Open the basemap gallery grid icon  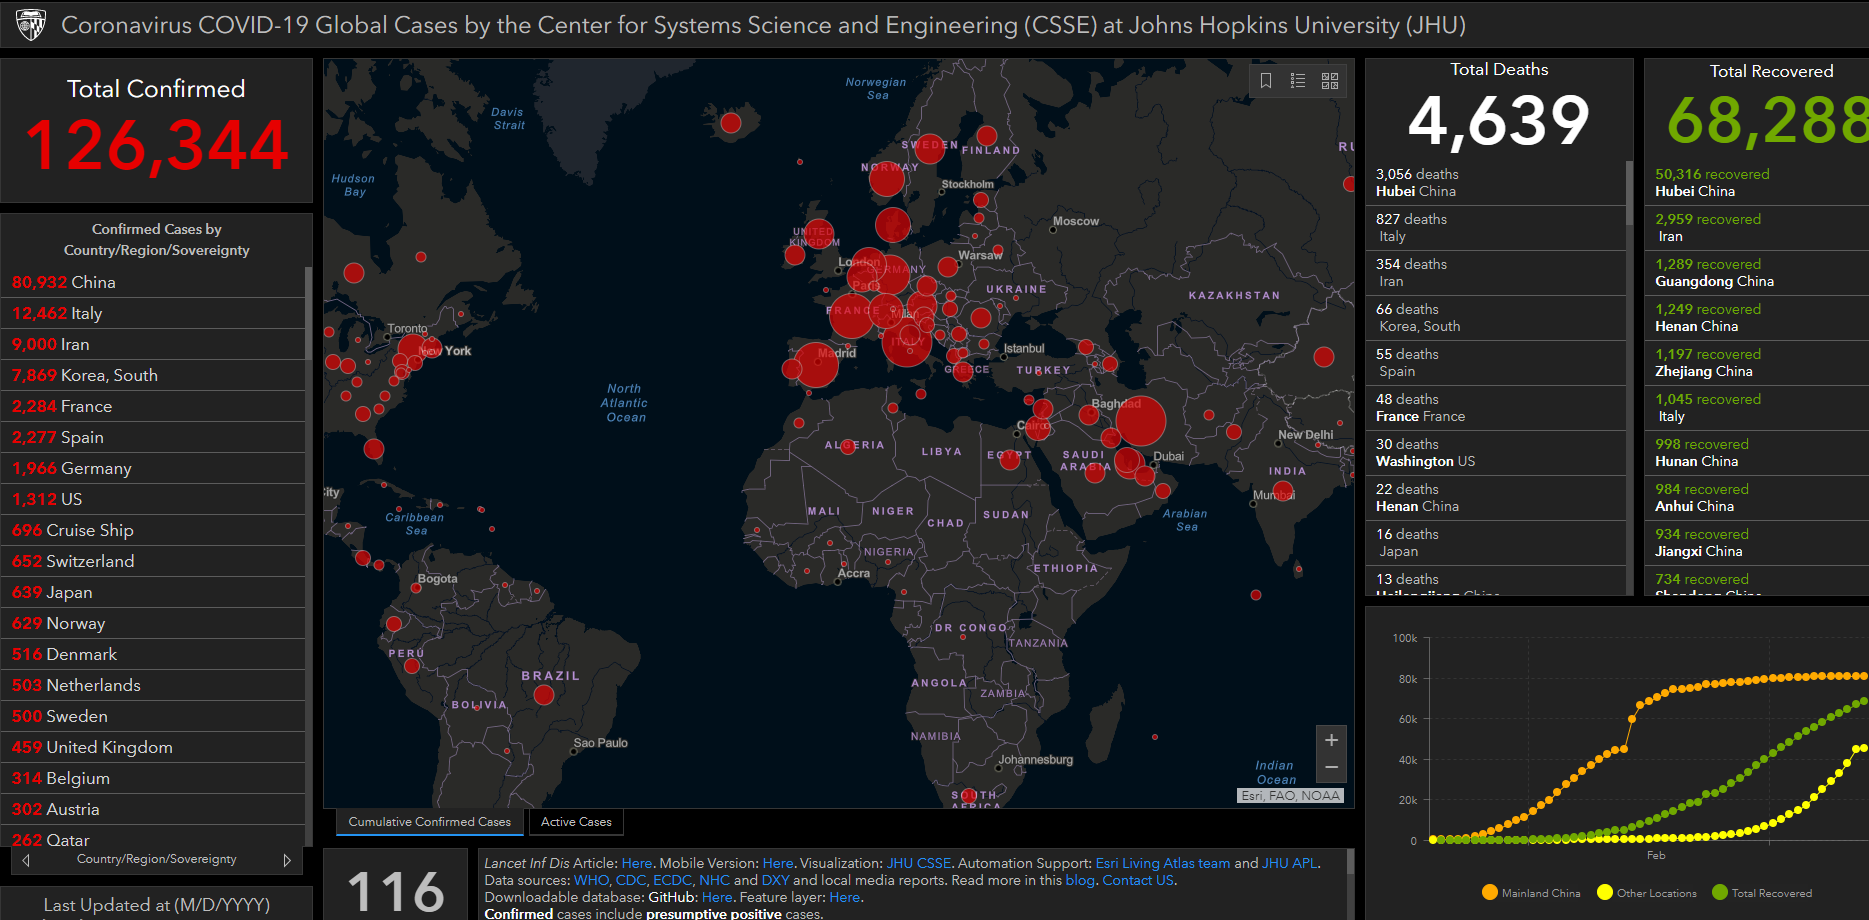point(1330,81)
